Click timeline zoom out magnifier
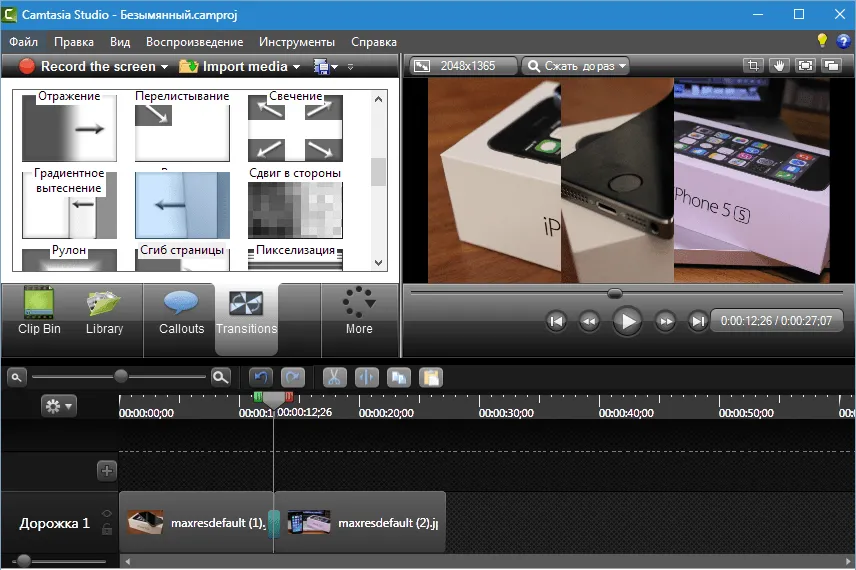The image size is (856, 570). coord(16,377)
